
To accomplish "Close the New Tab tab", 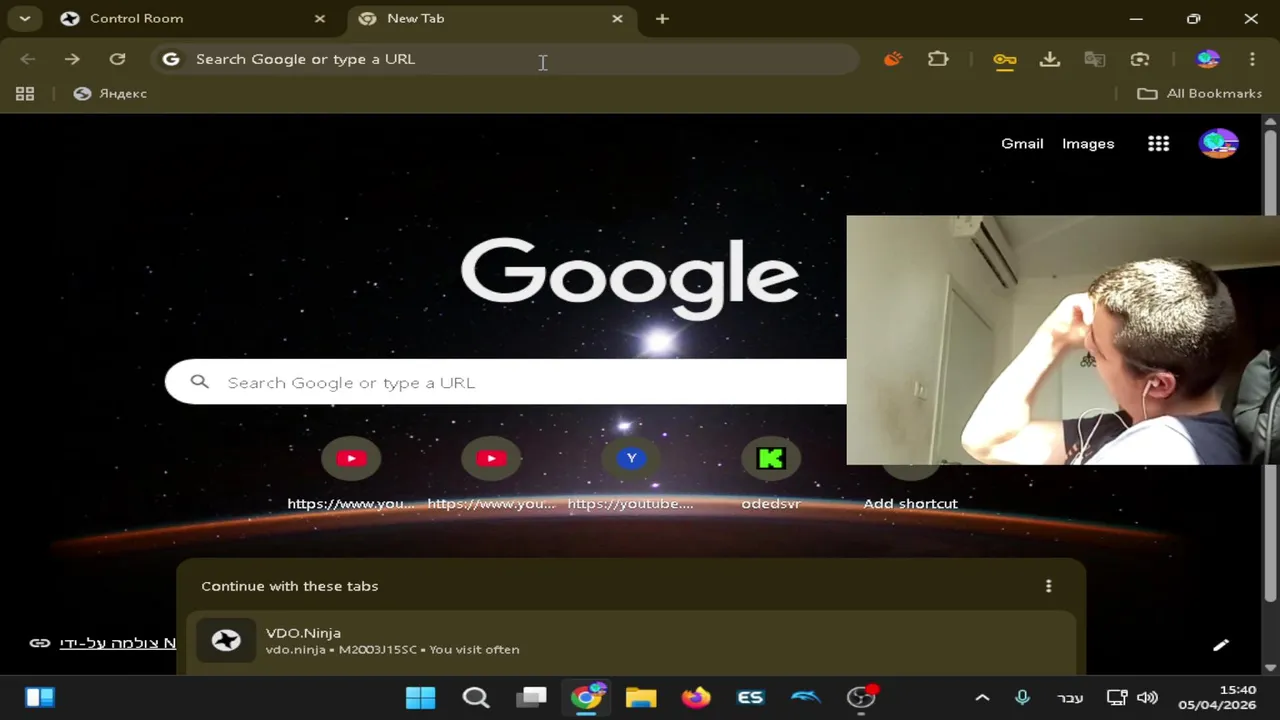I will (x=617, y=18).
